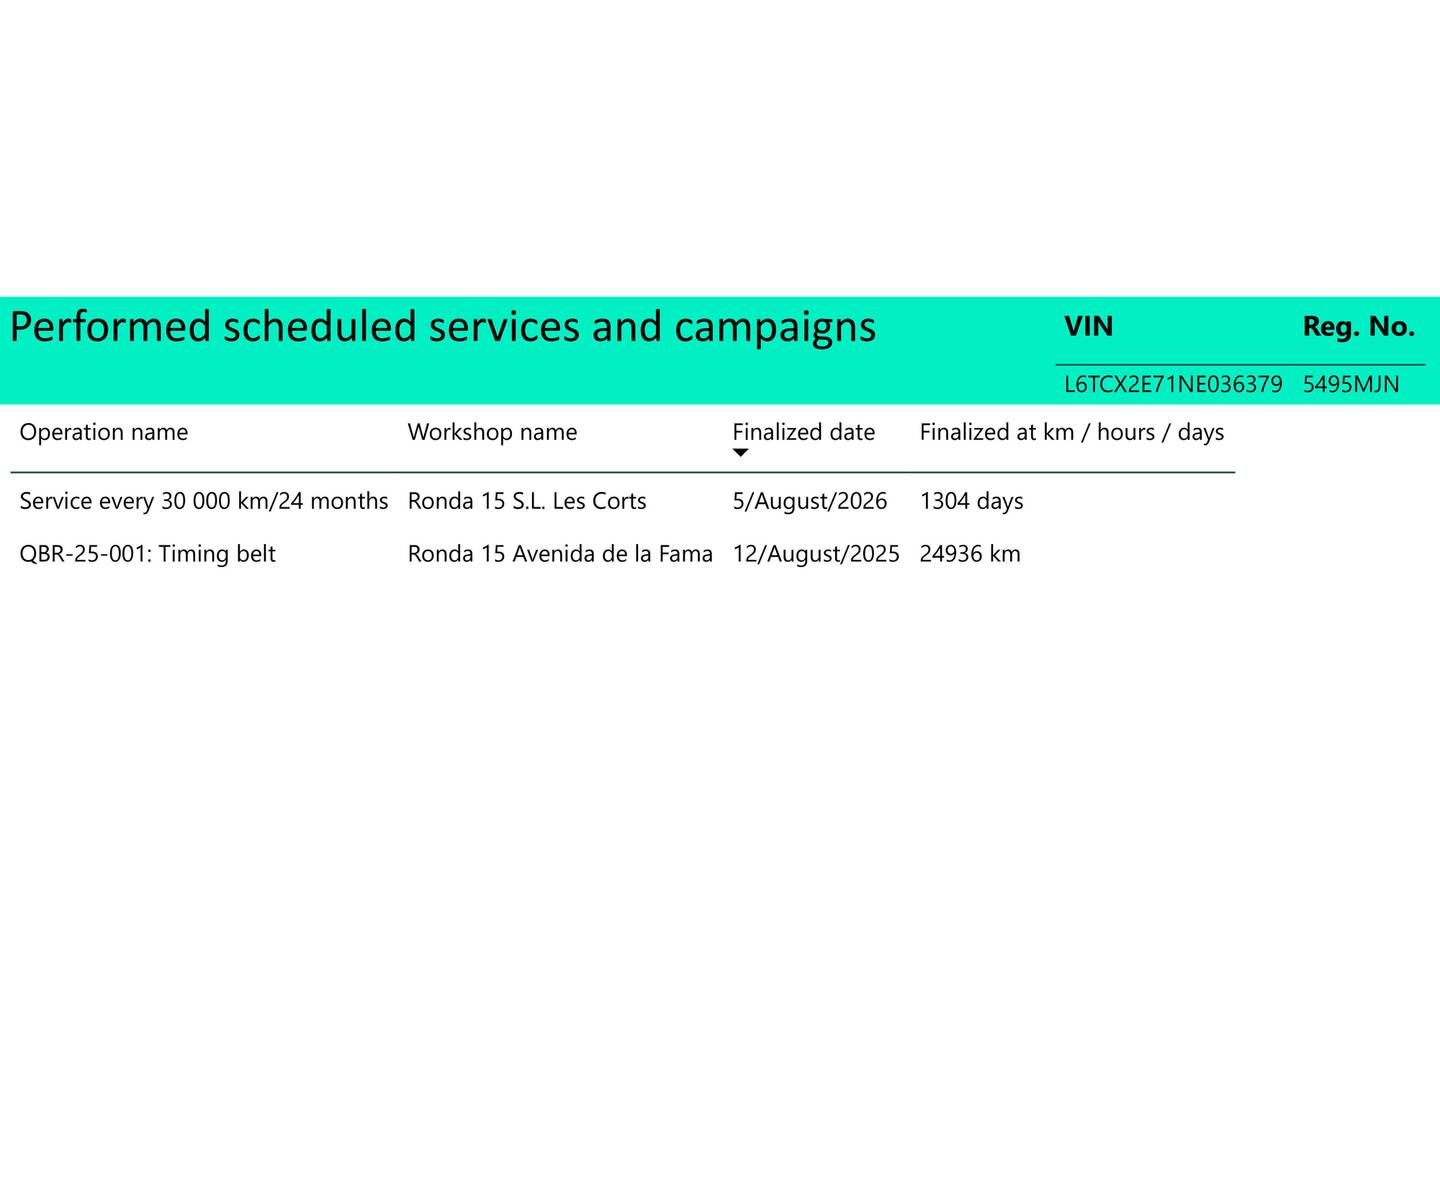Click workshop 'Ronda 15 S.L. Les Corts'
Viewport: 1440px width, 1194px height.
[x=527, y=501]
